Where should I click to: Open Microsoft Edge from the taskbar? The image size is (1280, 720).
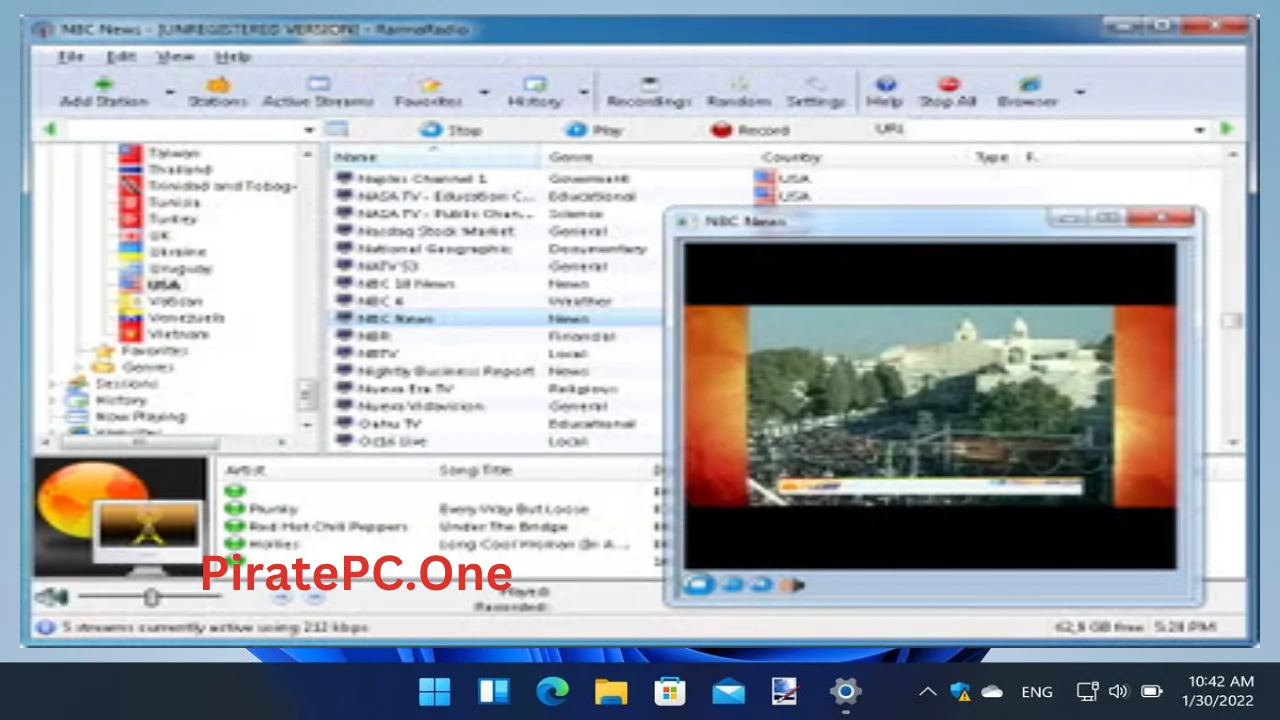pos(552,691)
